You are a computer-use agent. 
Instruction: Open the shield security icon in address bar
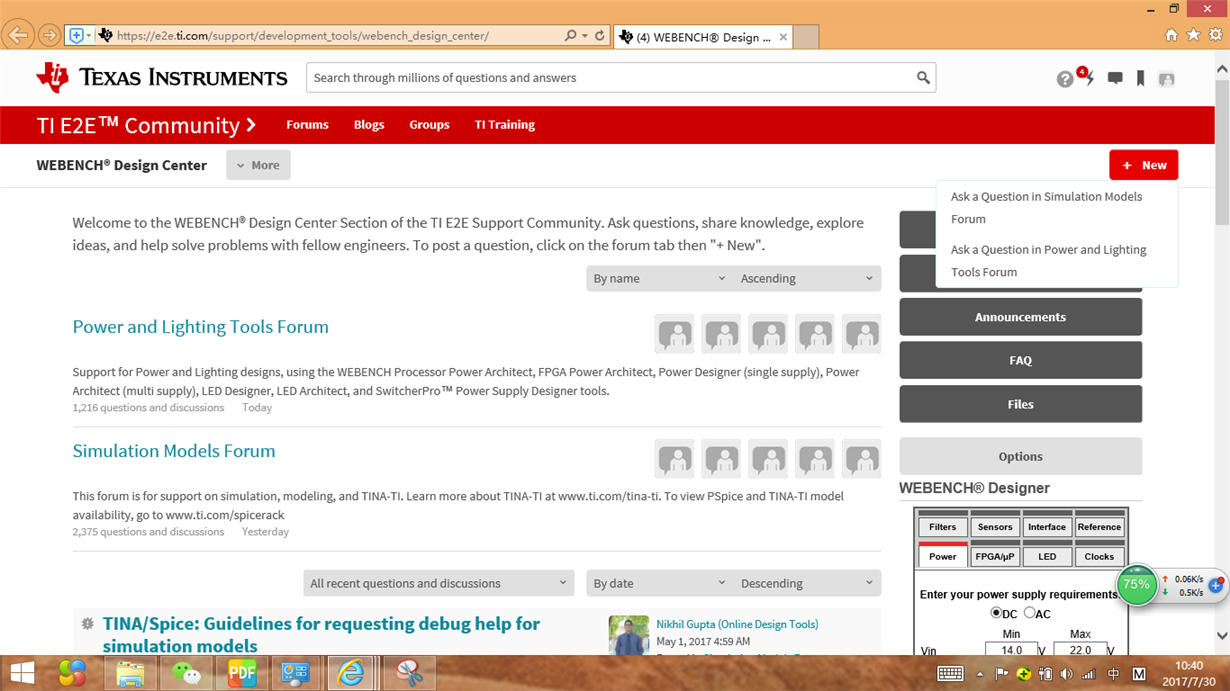(x=76, y=36)
